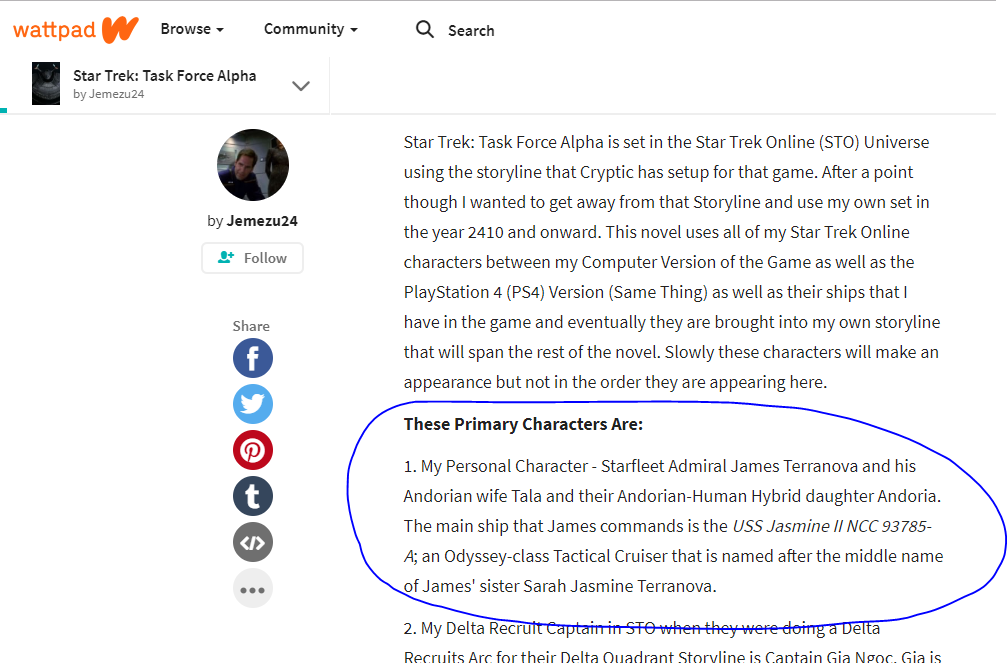This screenshot has height=663, width=1007.
Task: Open the embed code share option
Action: pyautogui.click(x=253, y=543)
